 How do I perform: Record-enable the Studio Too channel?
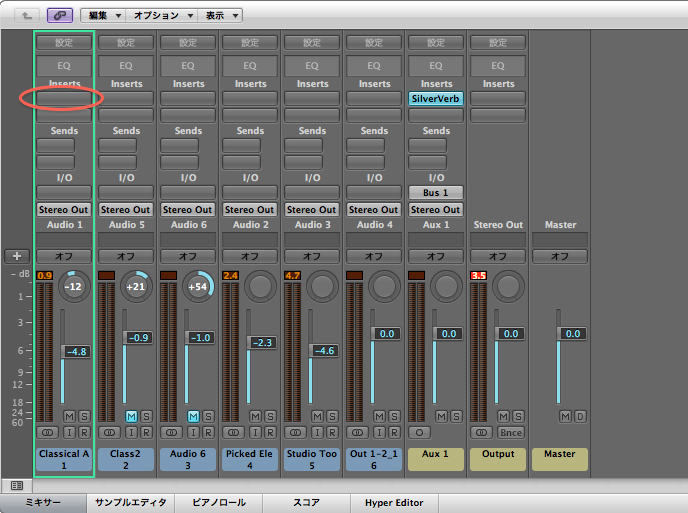332,433
